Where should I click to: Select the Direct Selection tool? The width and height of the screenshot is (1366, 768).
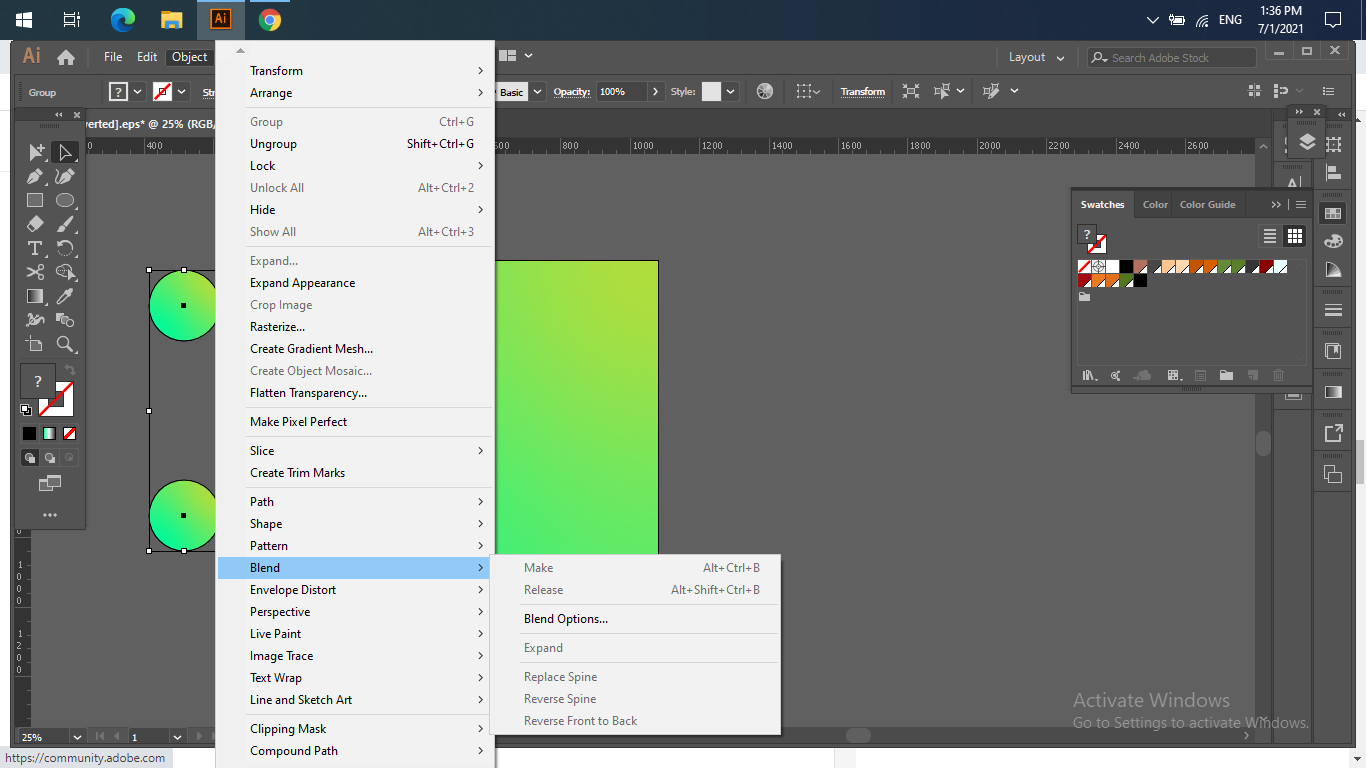tap(64, 152)
